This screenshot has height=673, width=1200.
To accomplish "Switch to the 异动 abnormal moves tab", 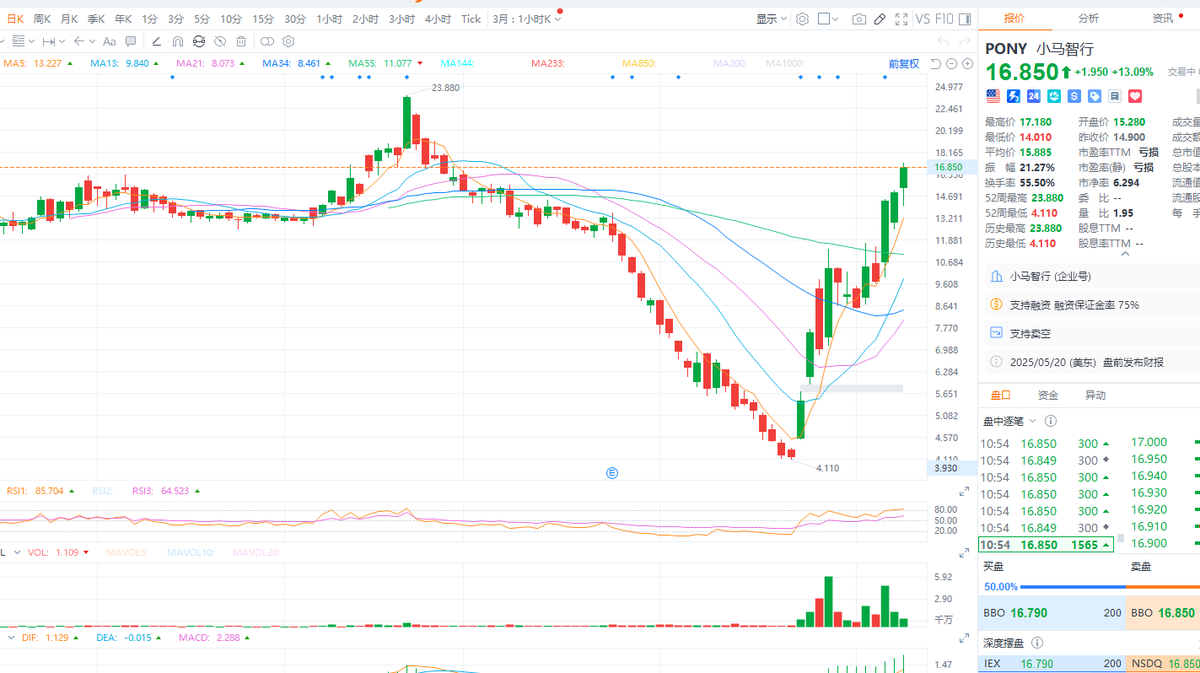I will [x=1095, y=395].
